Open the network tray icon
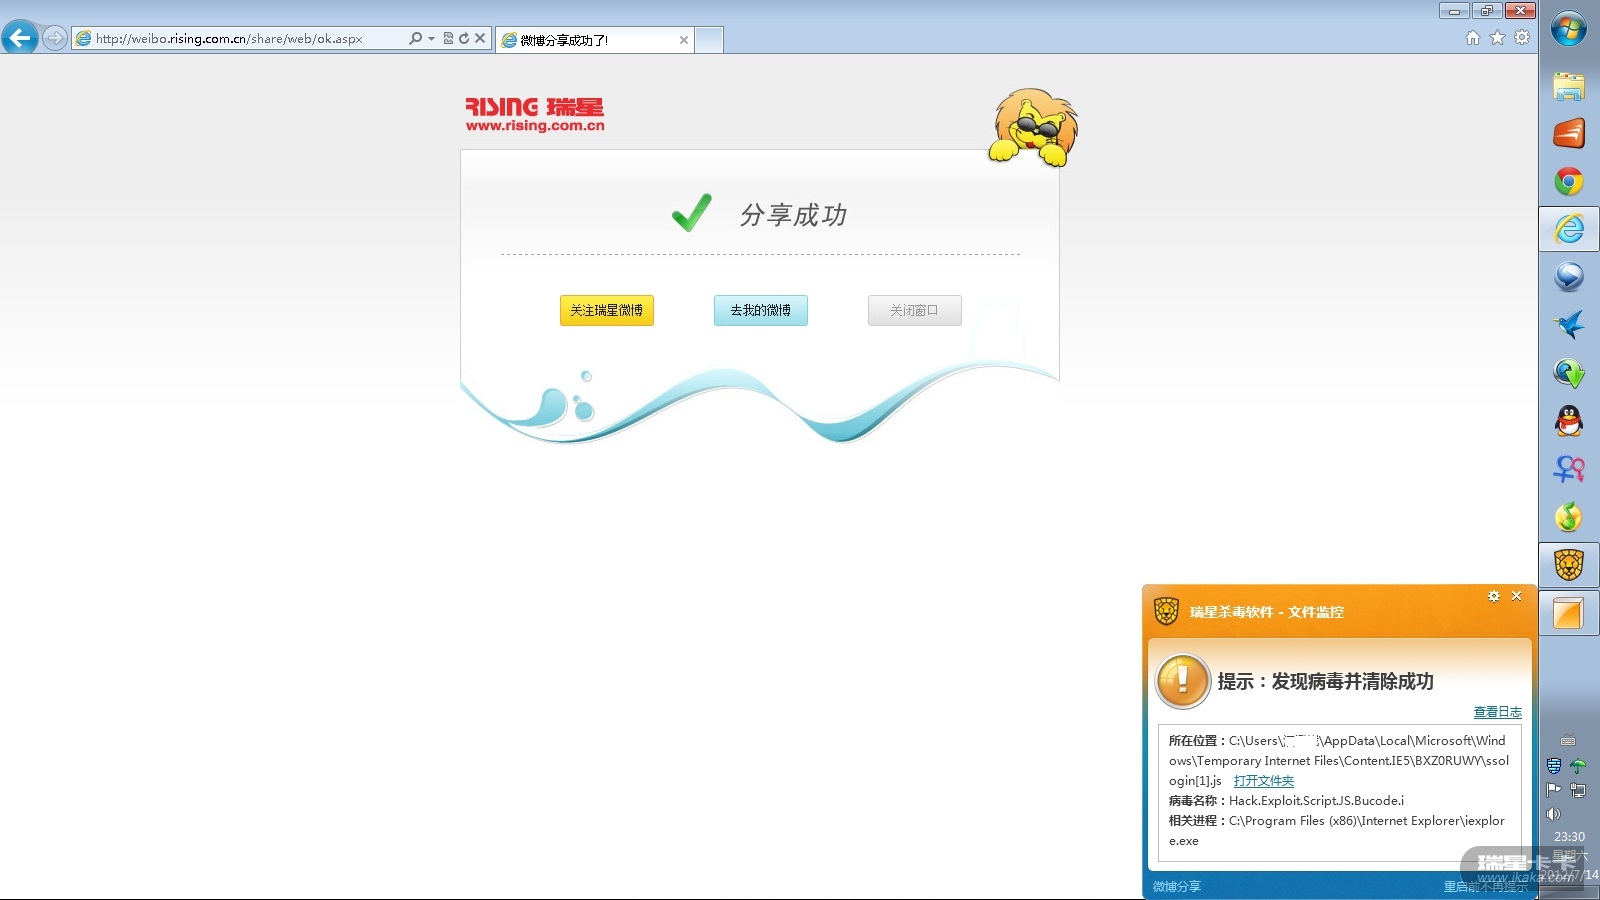This screenshot has width=1600, height=900. click(x=1578, y=790)
